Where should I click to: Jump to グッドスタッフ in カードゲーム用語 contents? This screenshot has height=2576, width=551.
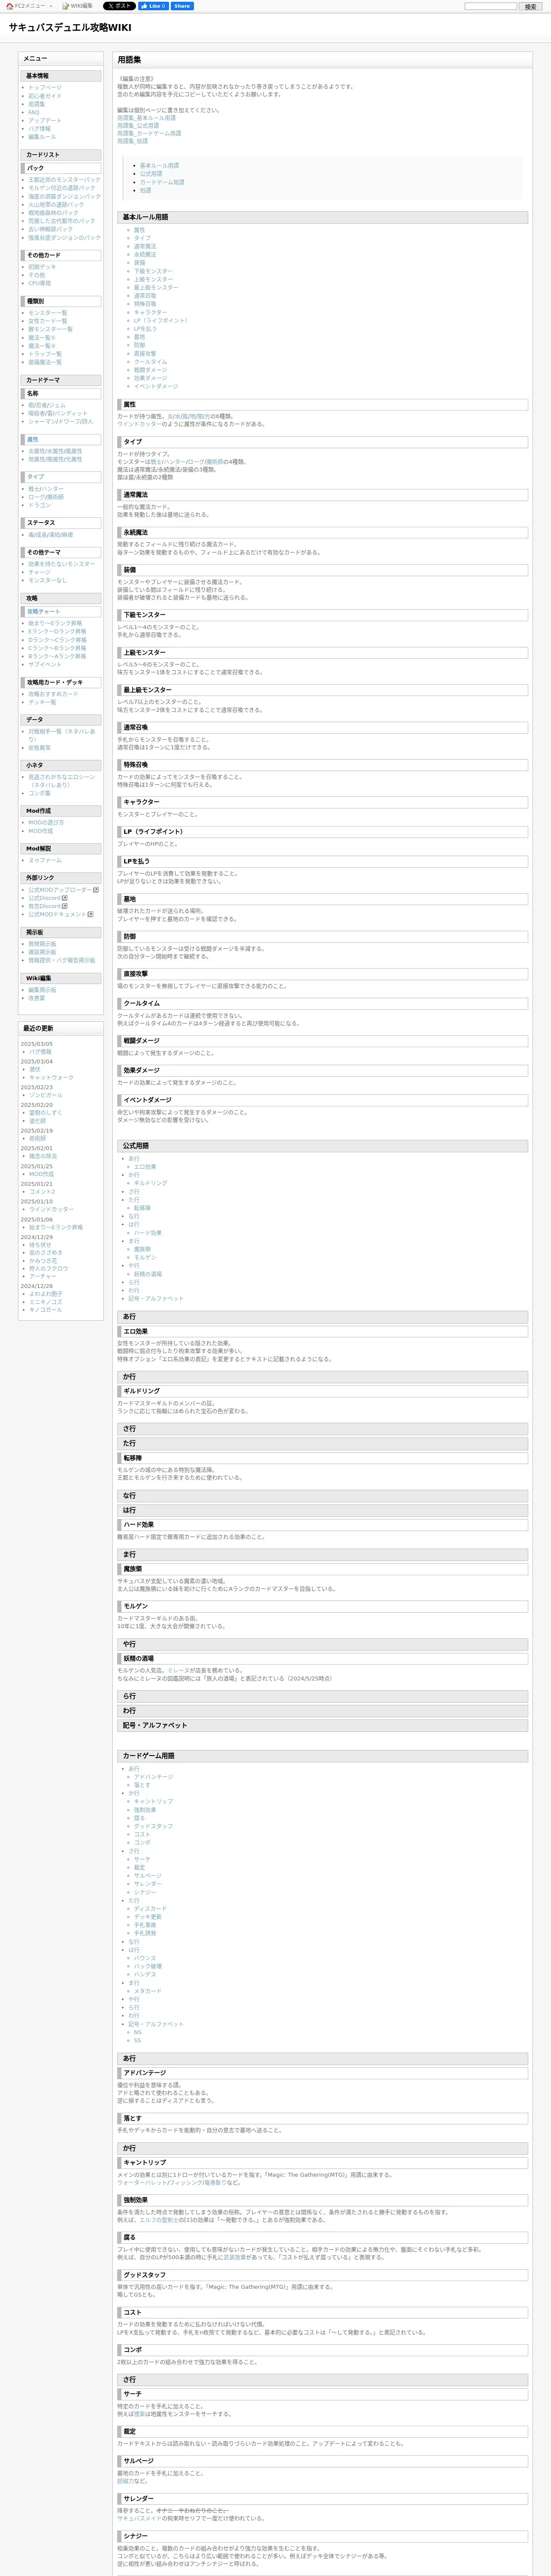tap(153, 1826)
